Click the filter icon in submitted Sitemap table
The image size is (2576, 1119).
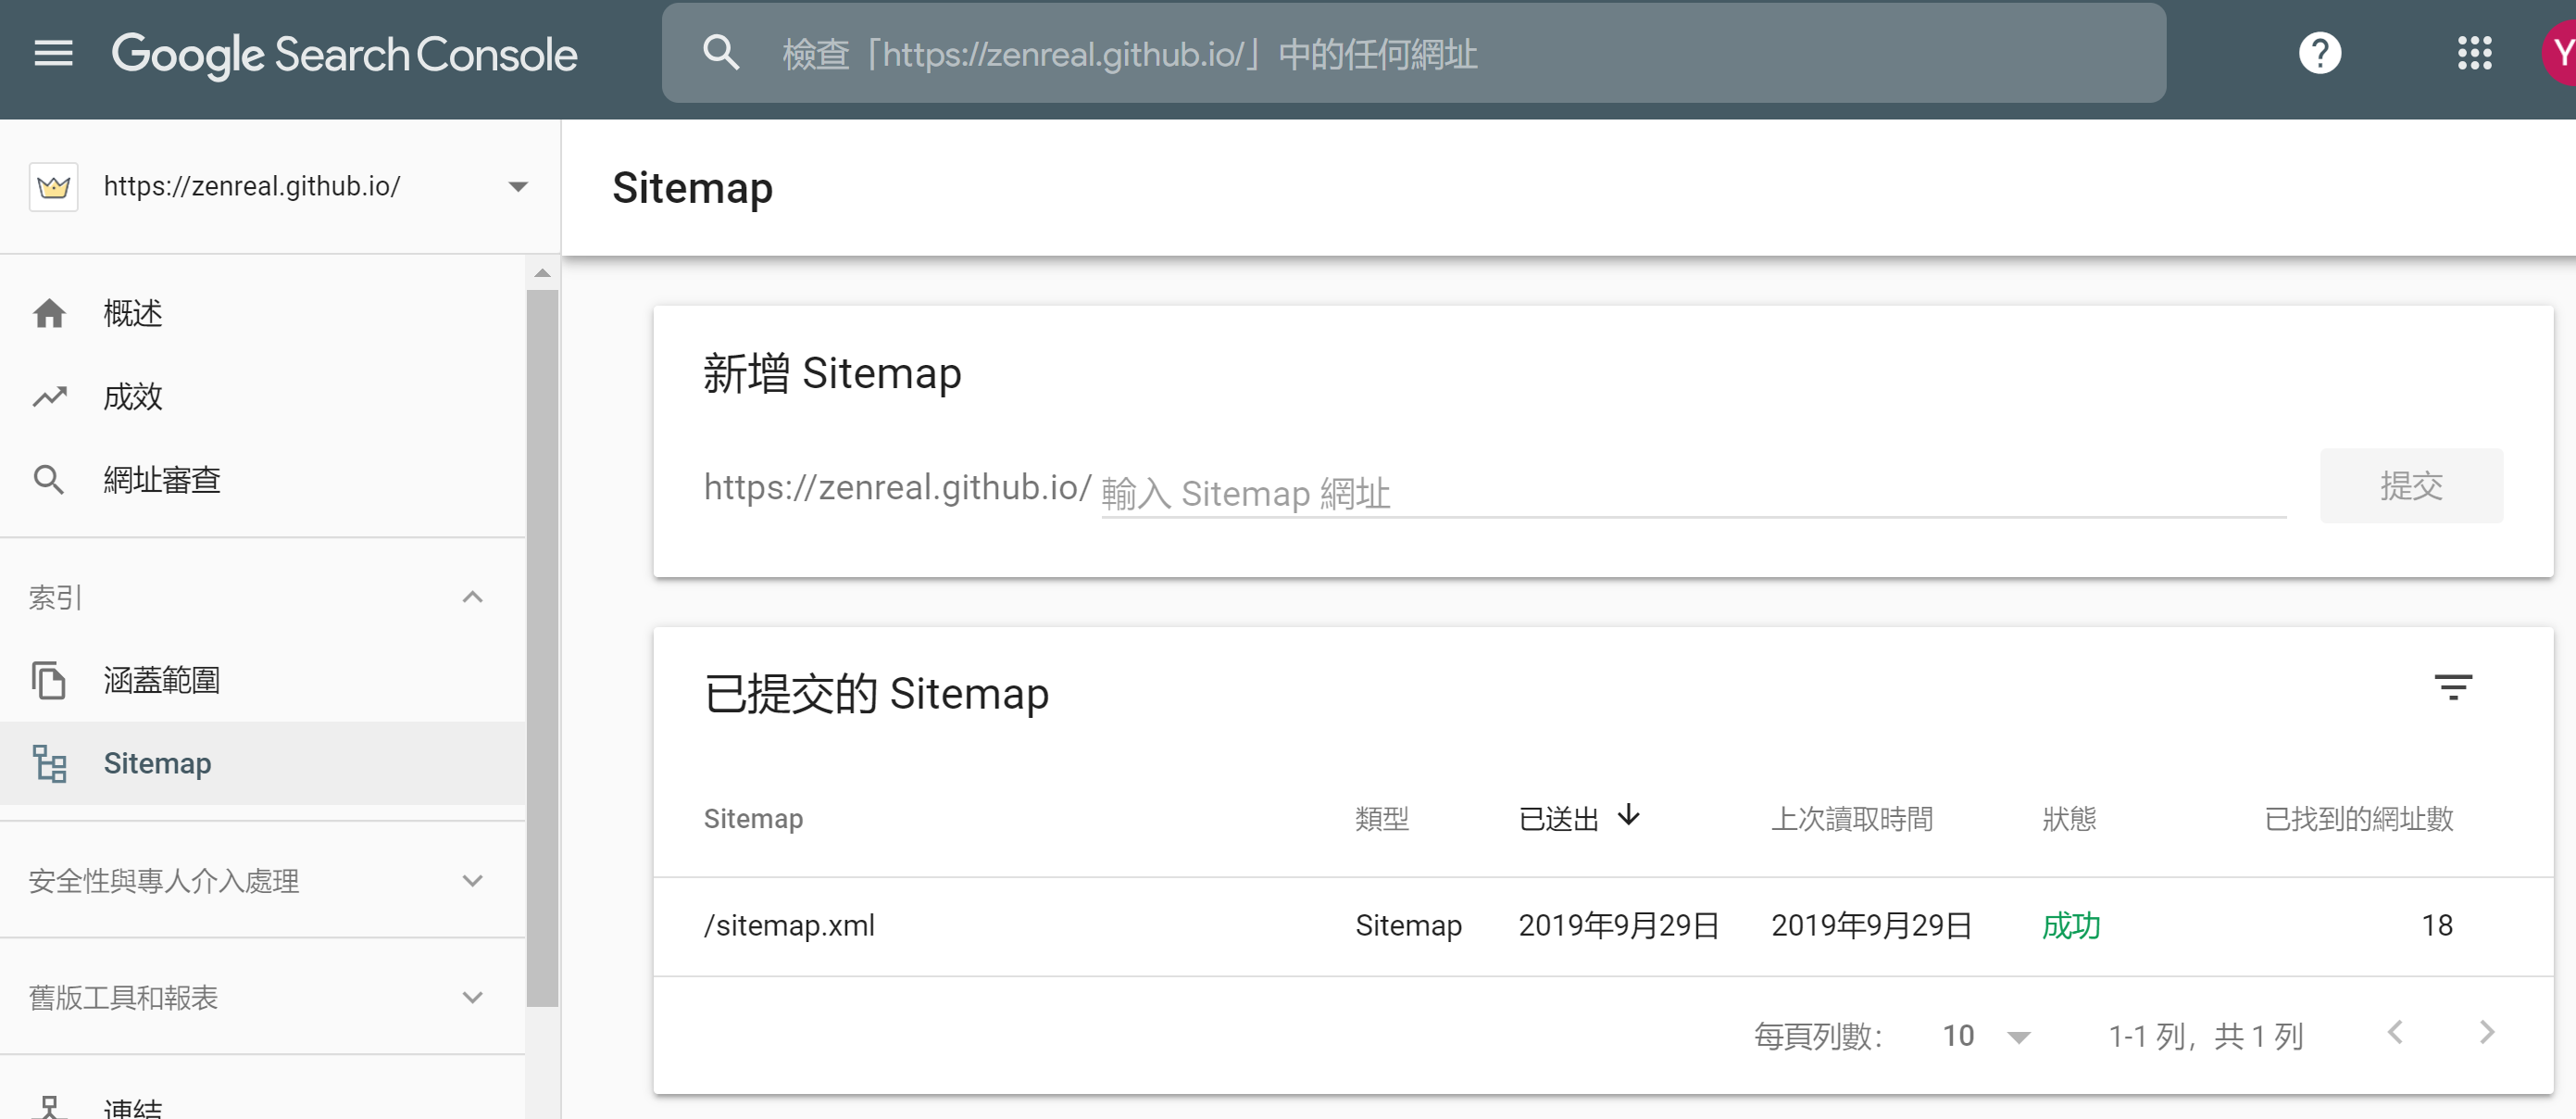(x=2452, y=688)
